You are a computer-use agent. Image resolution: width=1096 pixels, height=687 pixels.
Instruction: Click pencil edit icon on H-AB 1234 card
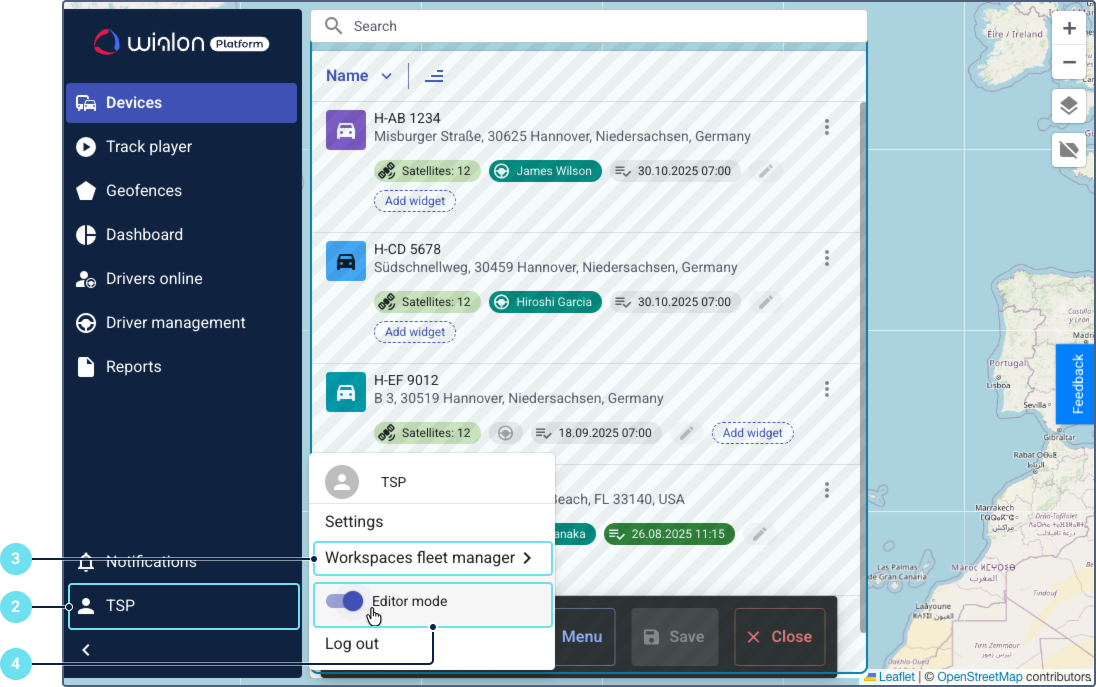765,171
